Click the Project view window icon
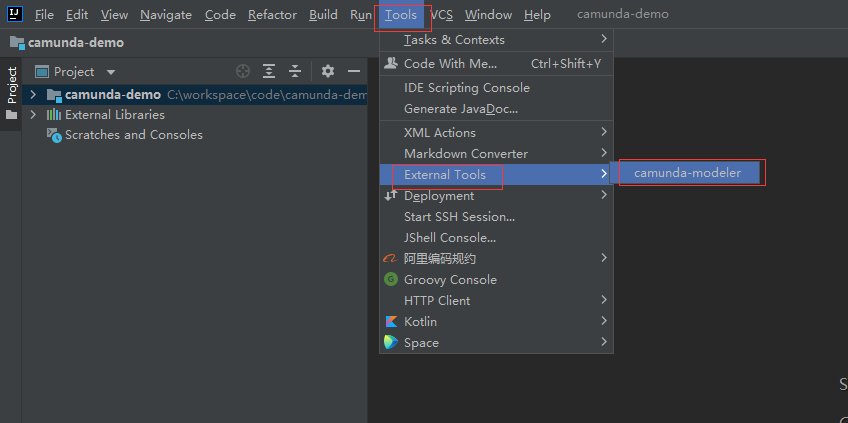 tap(42, 71)
